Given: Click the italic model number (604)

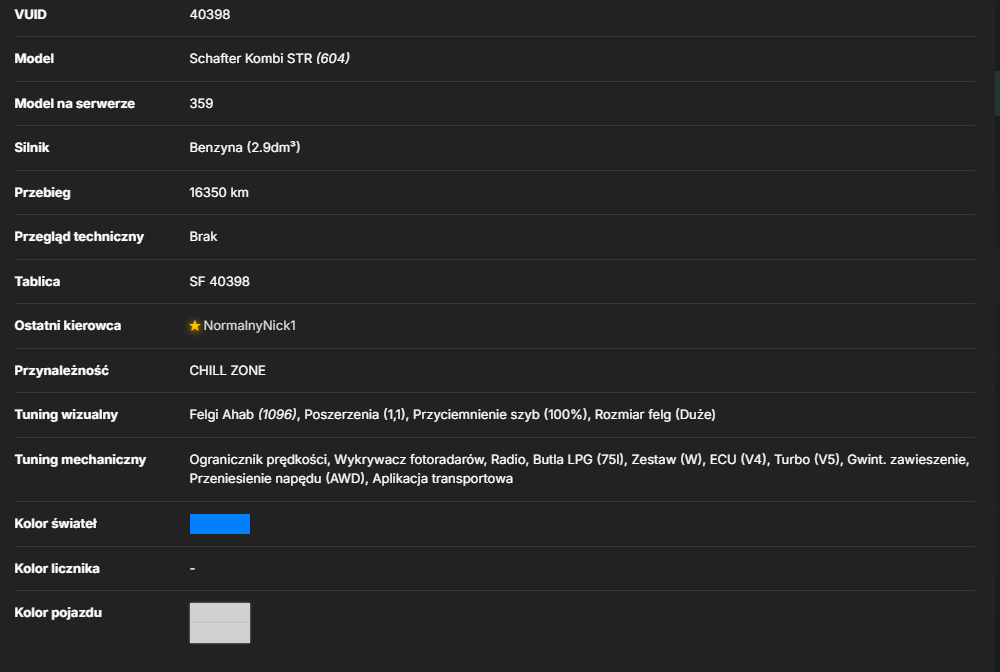Looking at the screenshot, I should tap(333, 59).
